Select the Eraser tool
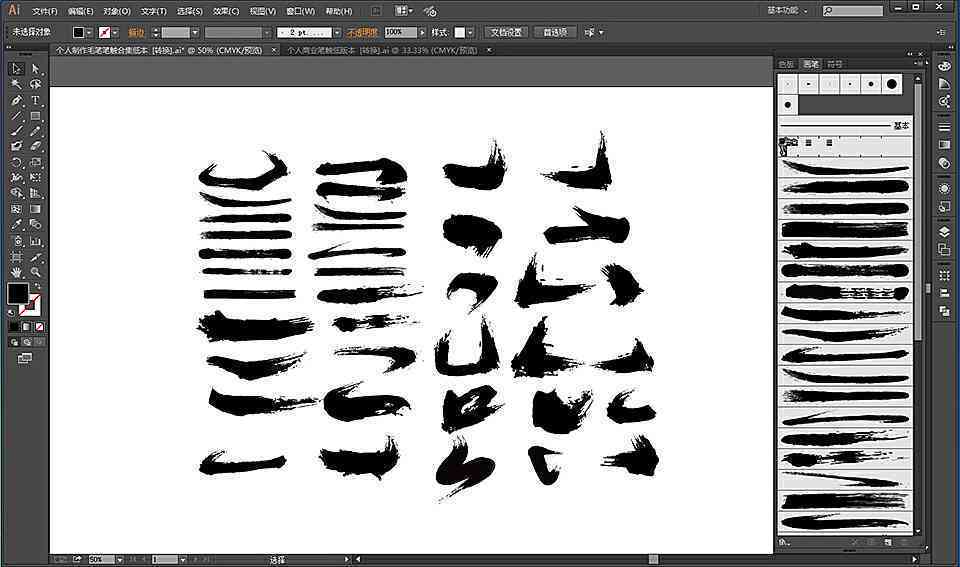 click(x=36, y=146)
